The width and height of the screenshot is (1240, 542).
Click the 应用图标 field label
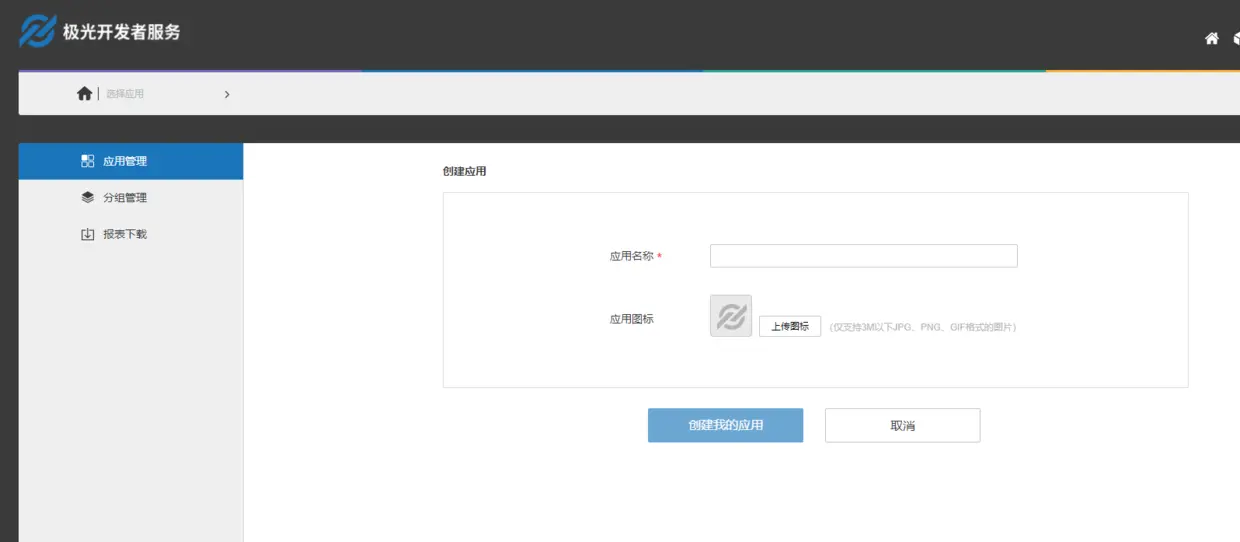[632, 319]
